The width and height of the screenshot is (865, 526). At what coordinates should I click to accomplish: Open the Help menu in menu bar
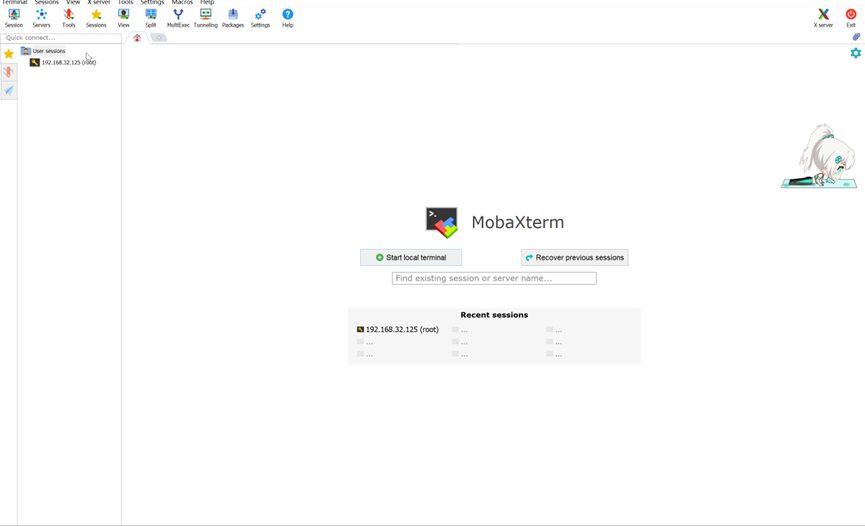(207, 2)
